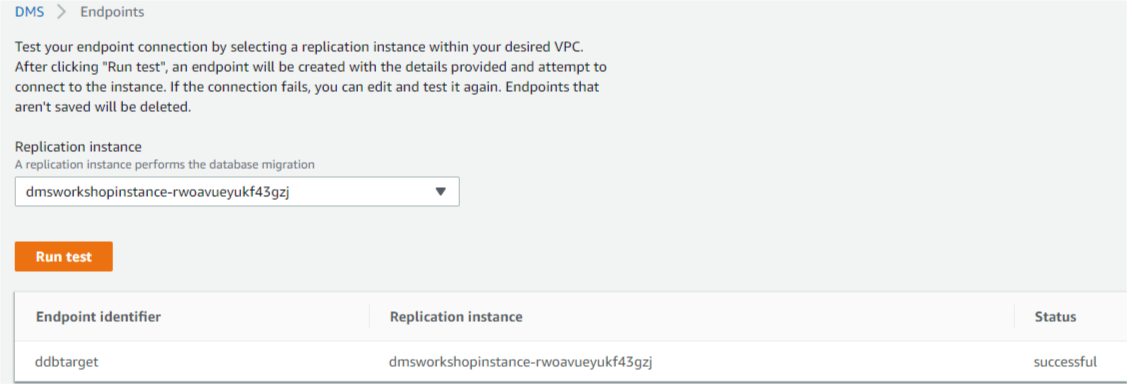The image size is (1132, 389).
Task: Select the ddbtarget endpoint cell
Action: click(x=66, y=362)
